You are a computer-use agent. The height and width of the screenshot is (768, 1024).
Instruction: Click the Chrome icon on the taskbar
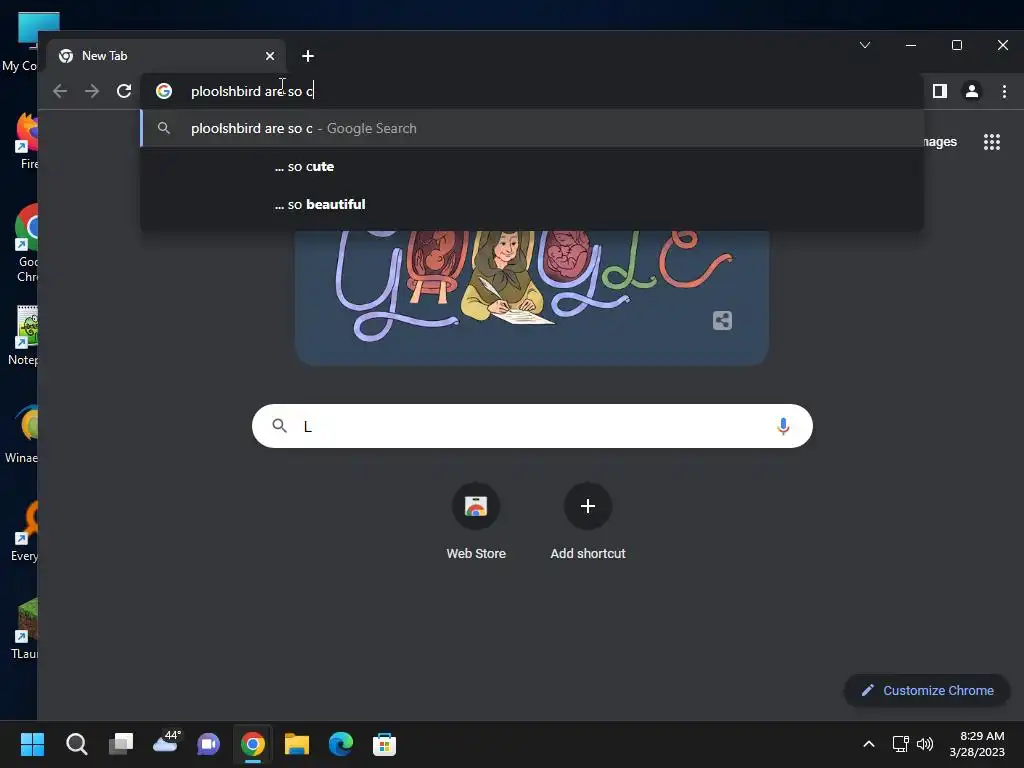point(253,744)
